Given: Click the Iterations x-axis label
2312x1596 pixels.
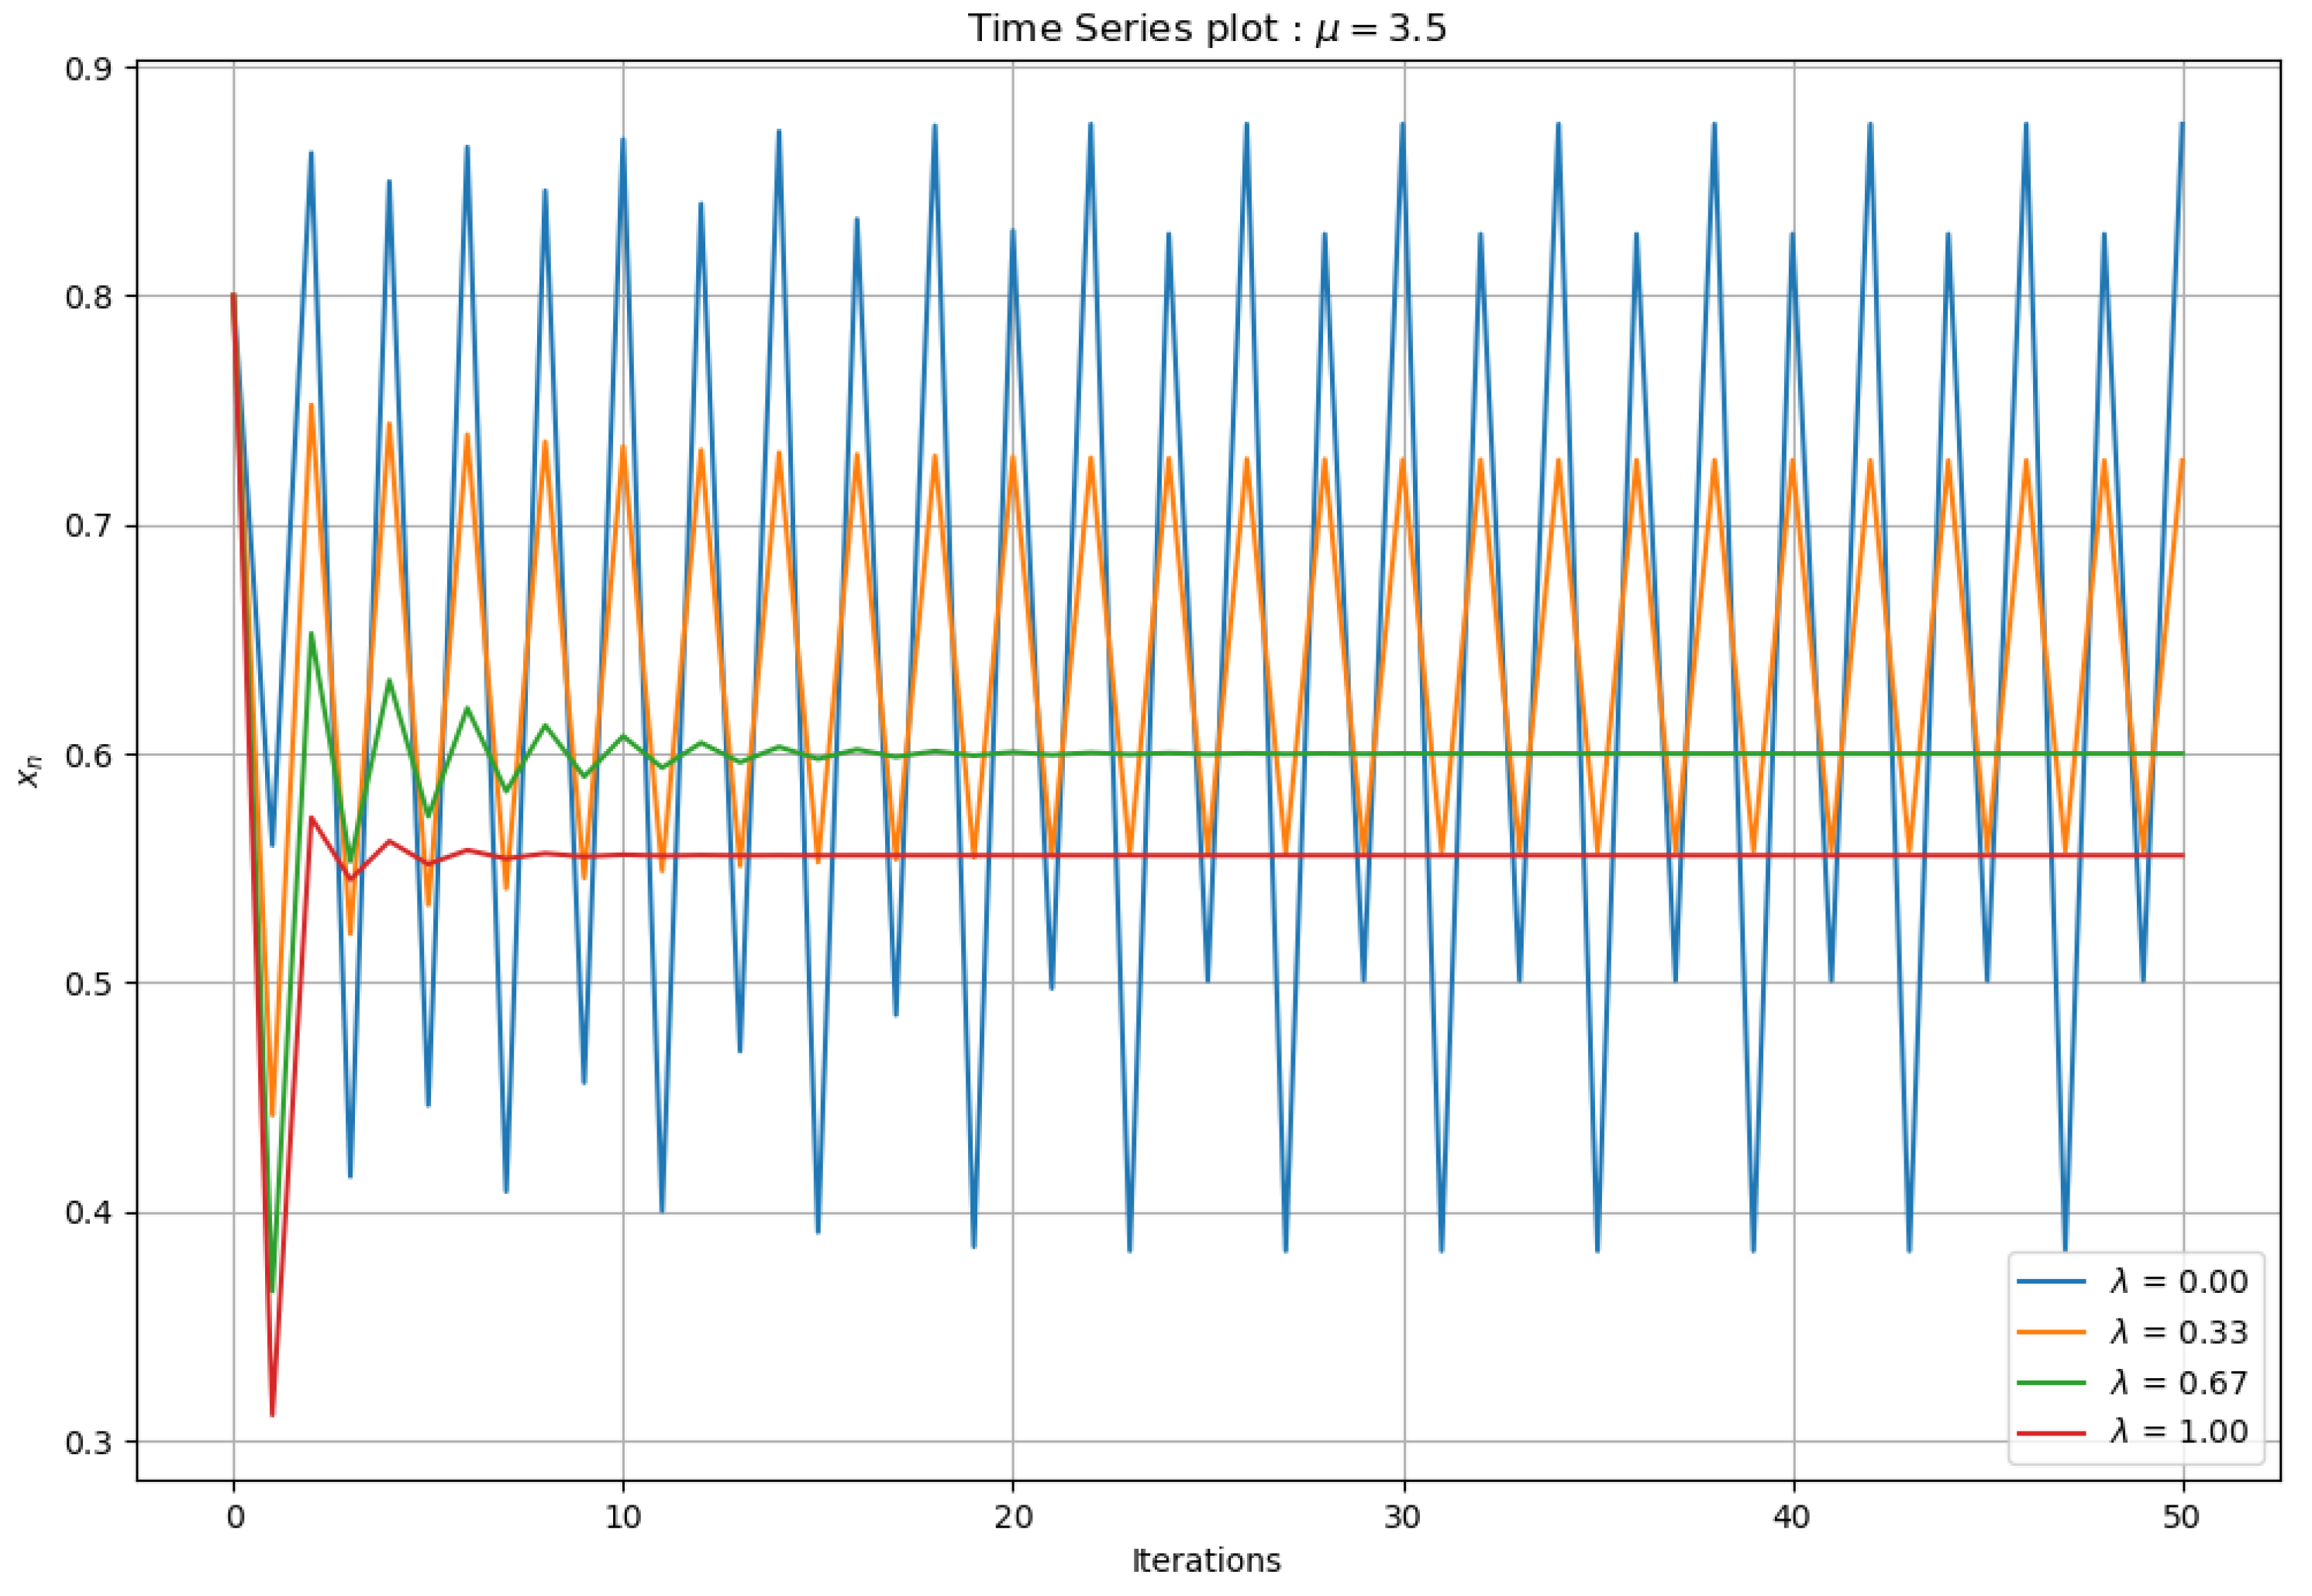Looking at the screenshot, I should tap(1206, 1560).
